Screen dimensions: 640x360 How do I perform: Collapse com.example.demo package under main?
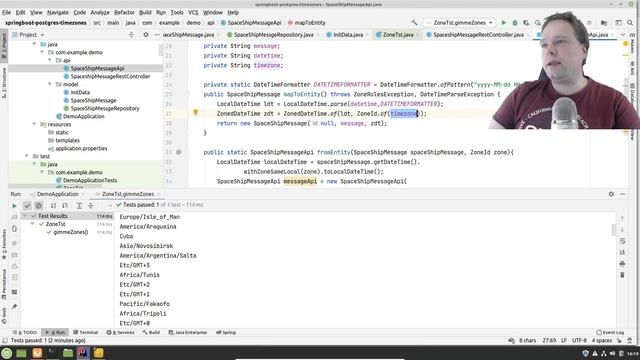click(42, 52)
